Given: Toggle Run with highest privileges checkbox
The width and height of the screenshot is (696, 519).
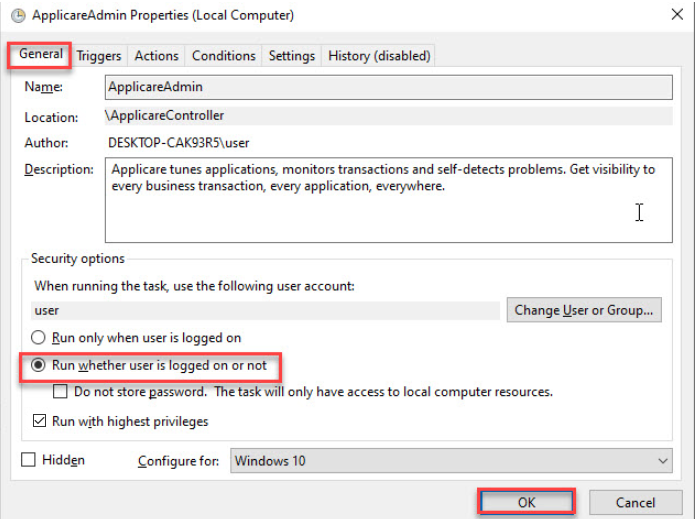Looking at the screenshot, I should click(39, 421).
